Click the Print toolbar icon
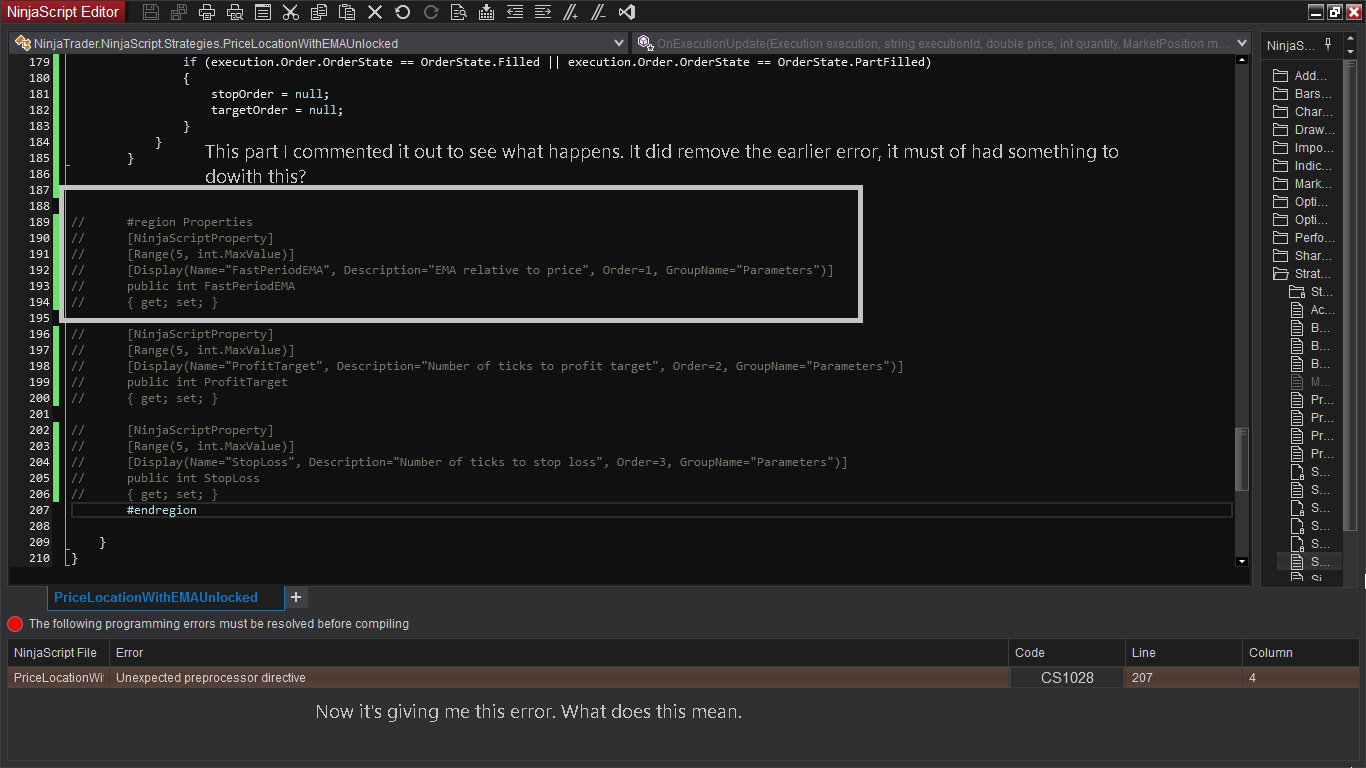The width and height of the screenshot is (1366, 768). pos(207,12)
